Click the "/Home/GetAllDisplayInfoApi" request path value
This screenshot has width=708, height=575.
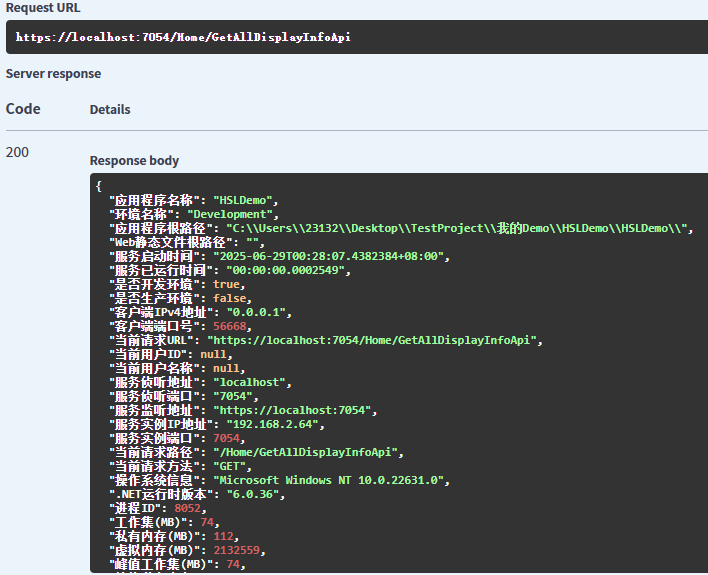[x=305, y=452]
